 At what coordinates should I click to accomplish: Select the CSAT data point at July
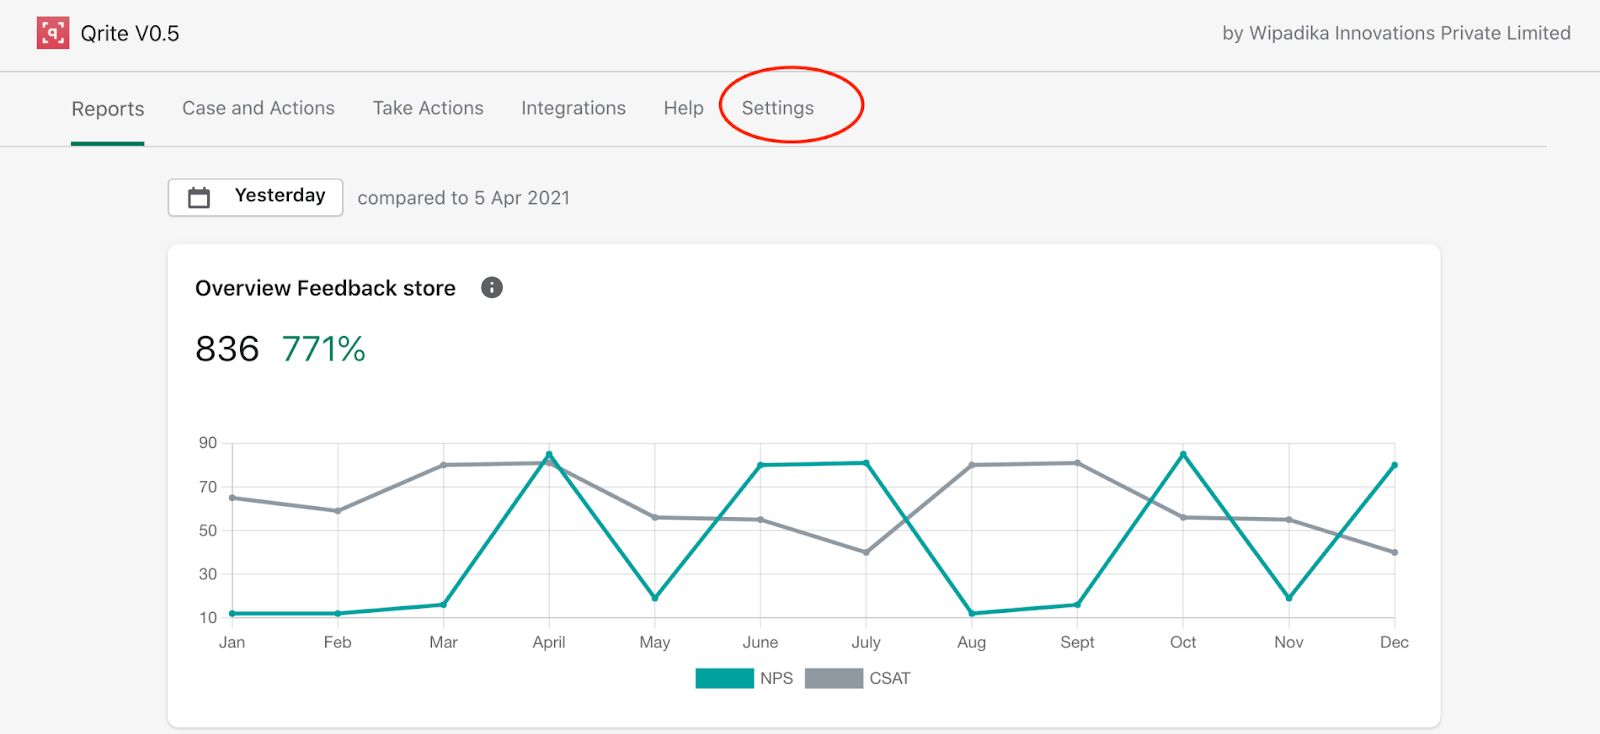(866, 552)
